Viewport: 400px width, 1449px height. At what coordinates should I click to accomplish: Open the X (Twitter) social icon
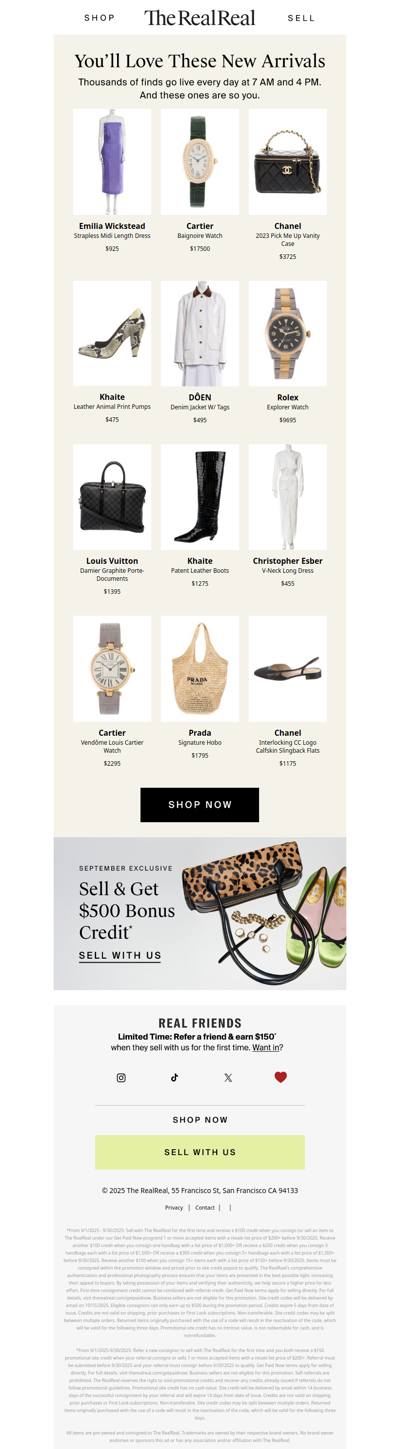pos(228,1078)
